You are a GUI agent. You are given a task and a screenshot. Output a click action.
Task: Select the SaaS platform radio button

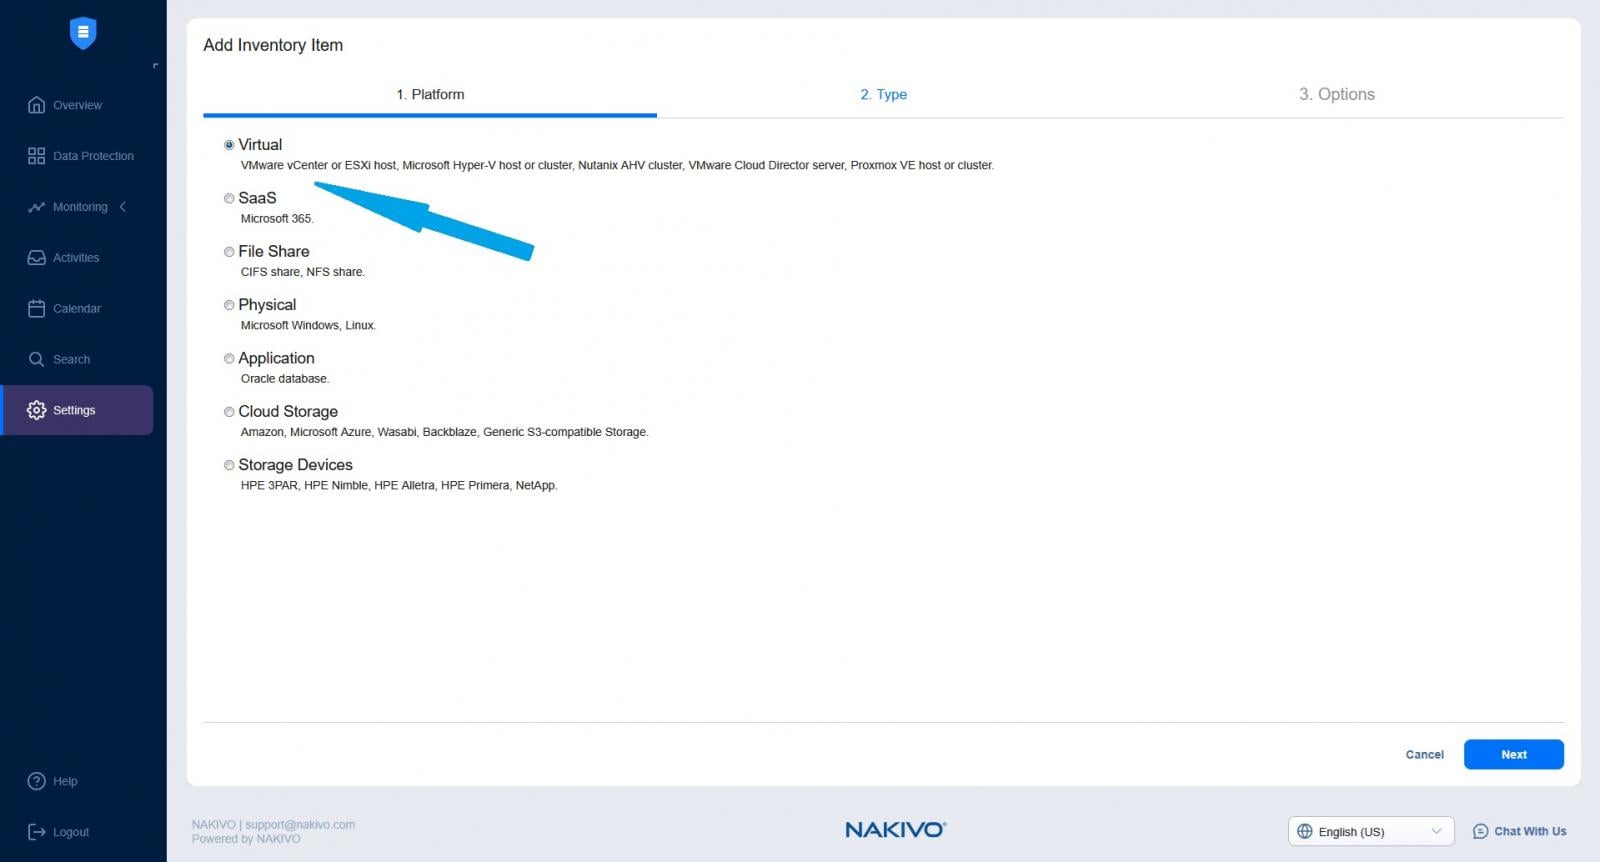[x=229, y=198]
